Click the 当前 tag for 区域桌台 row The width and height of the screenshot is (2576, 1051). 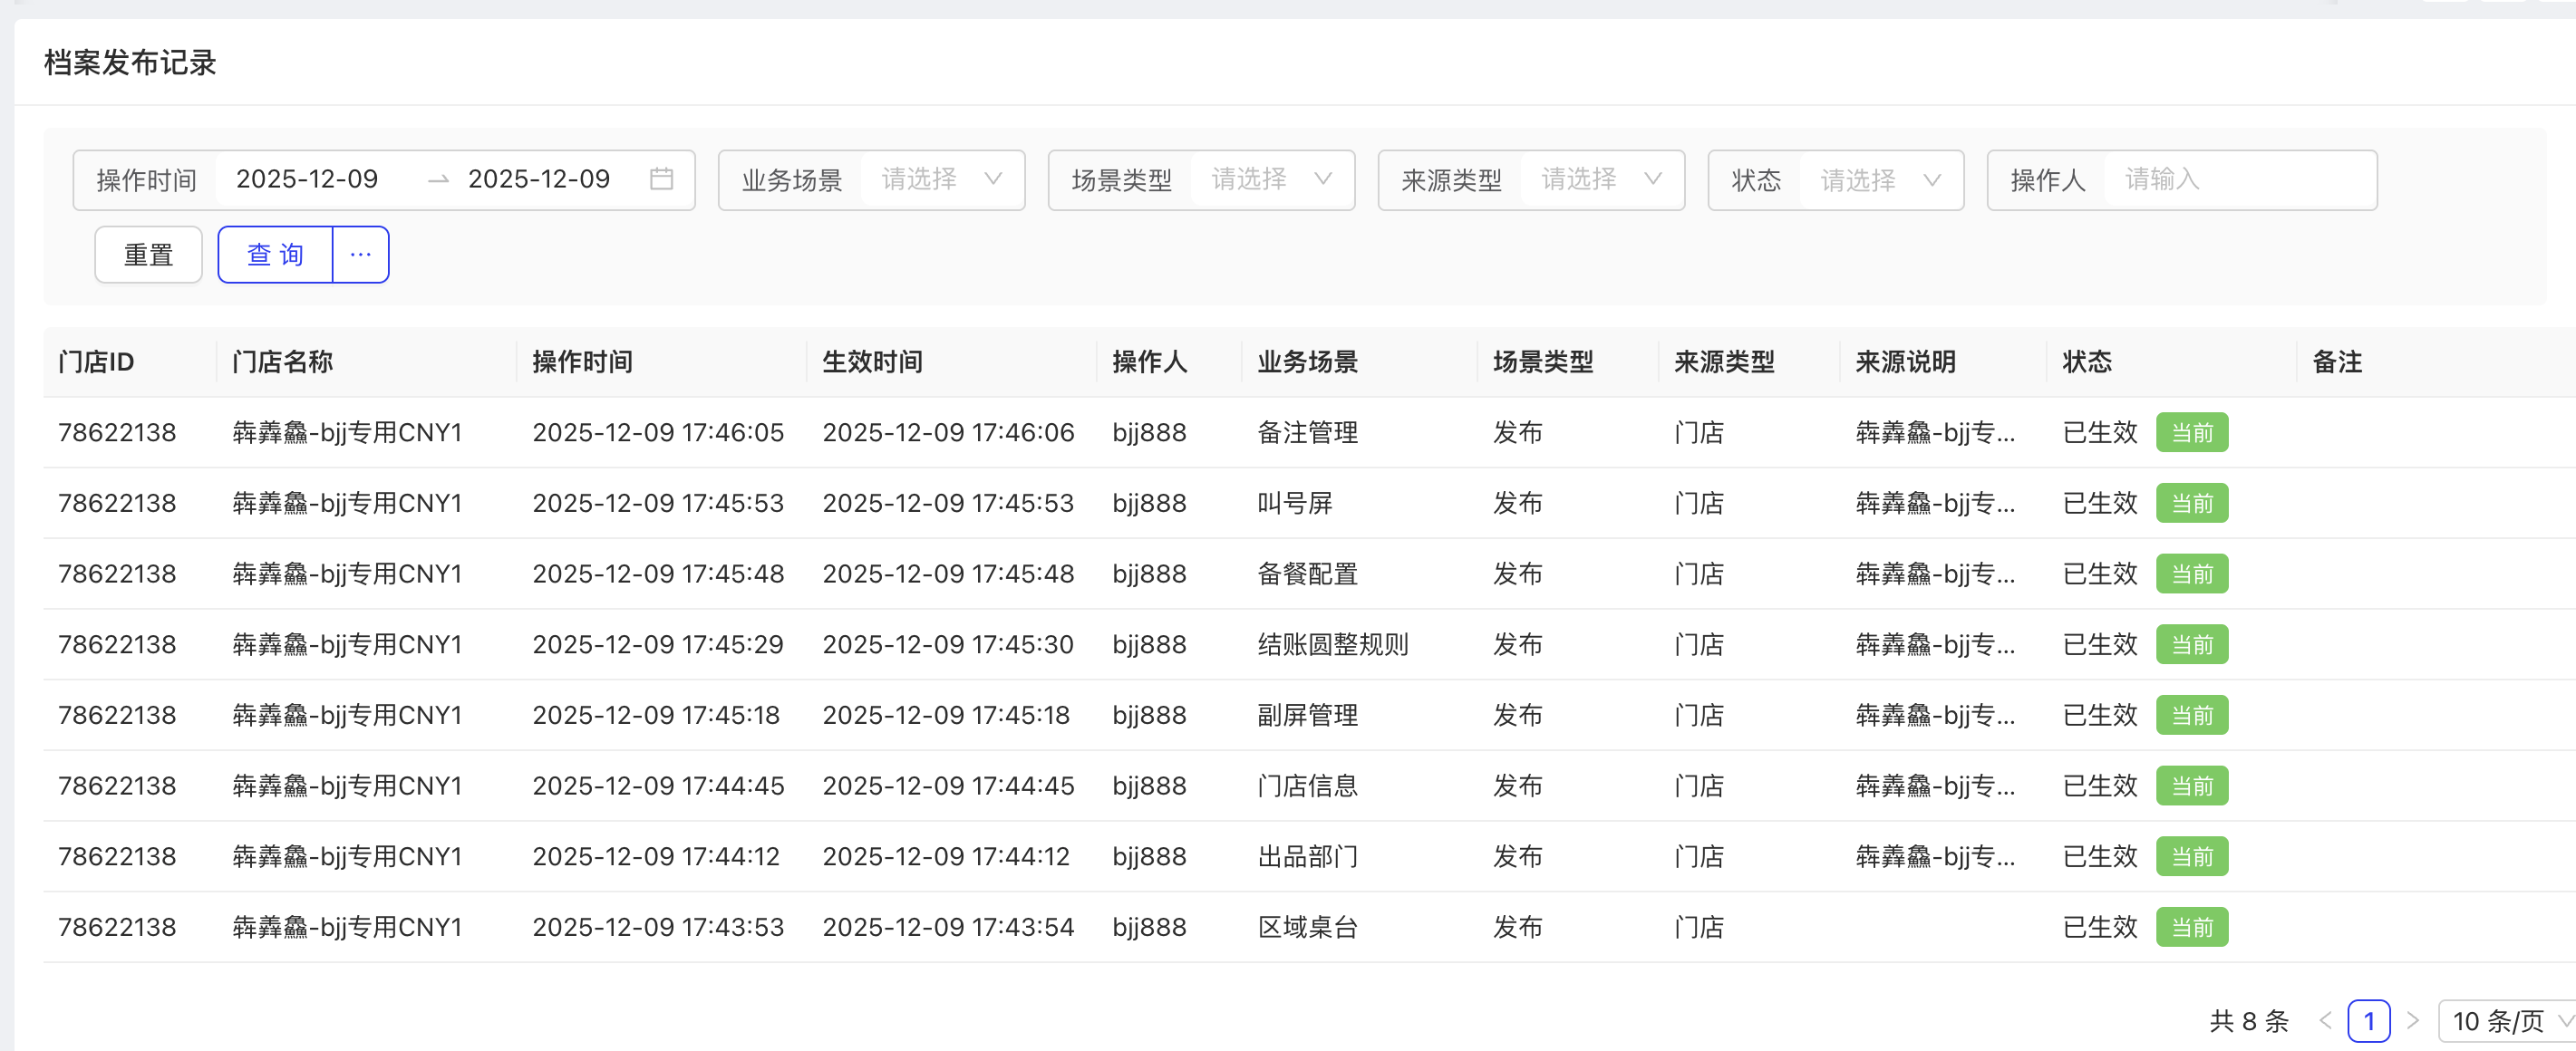2191,927
